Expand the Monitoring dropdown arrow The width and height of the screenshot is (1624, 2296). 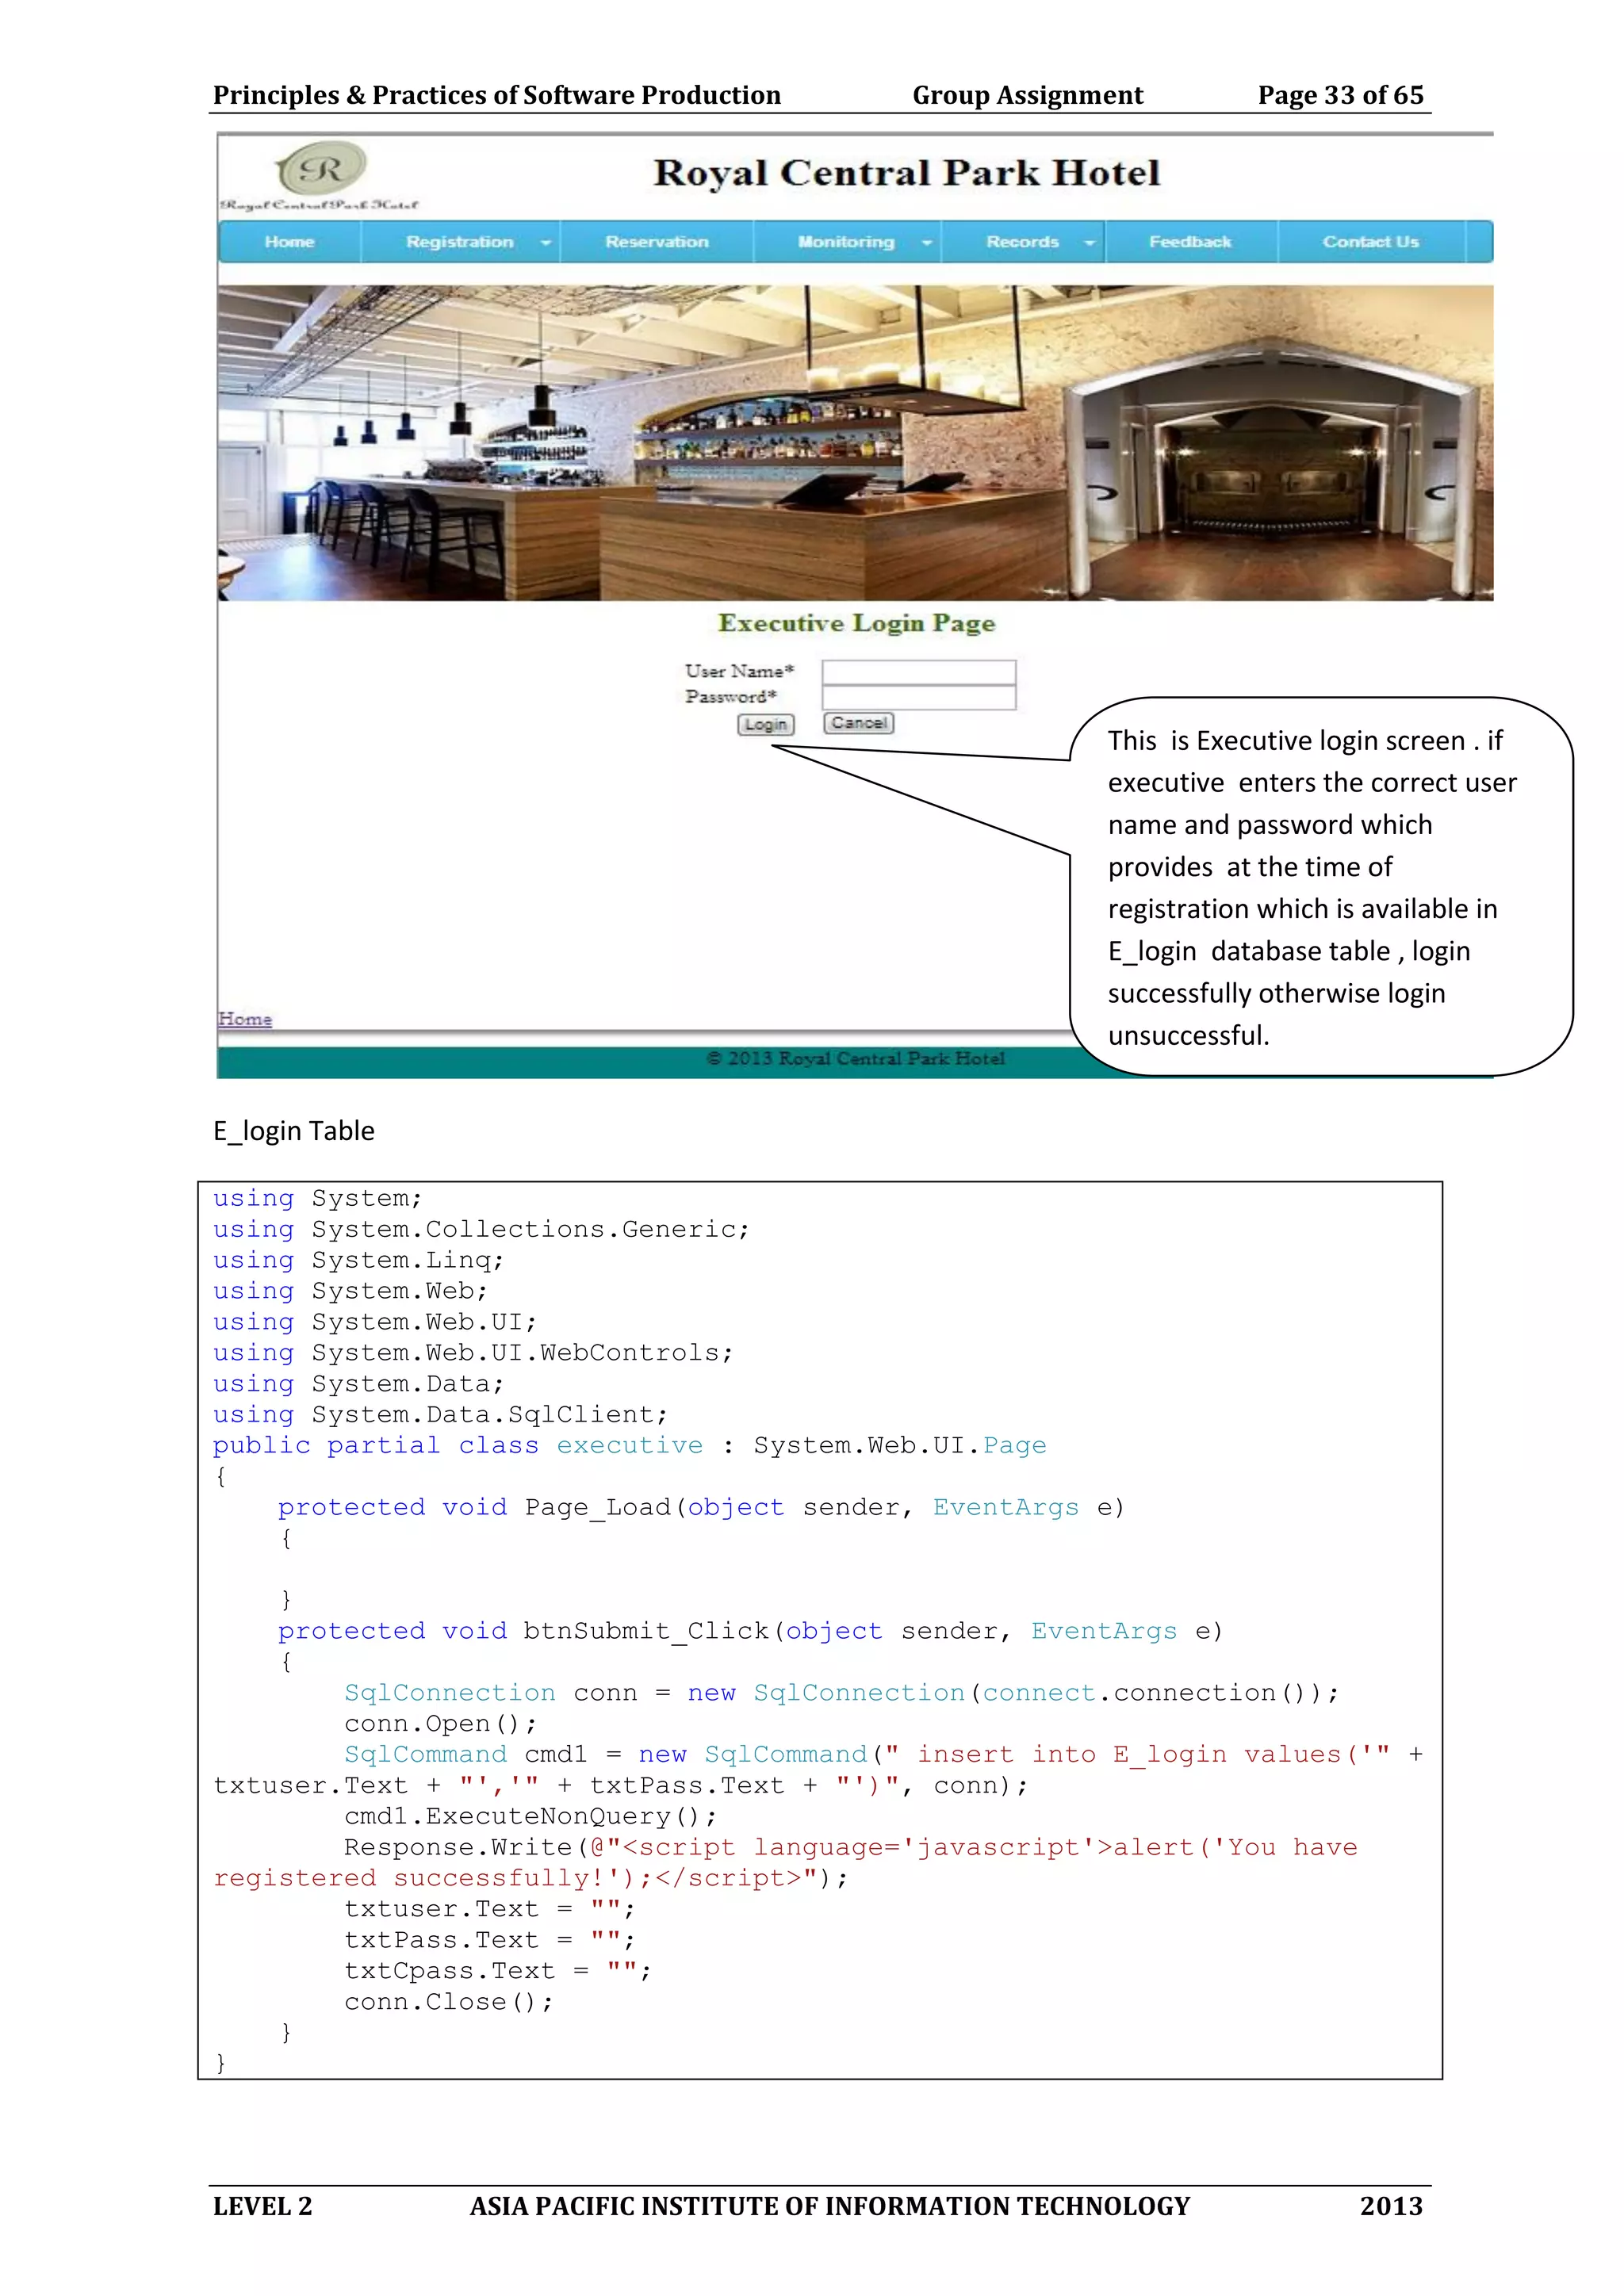click(x=927, y=243)
